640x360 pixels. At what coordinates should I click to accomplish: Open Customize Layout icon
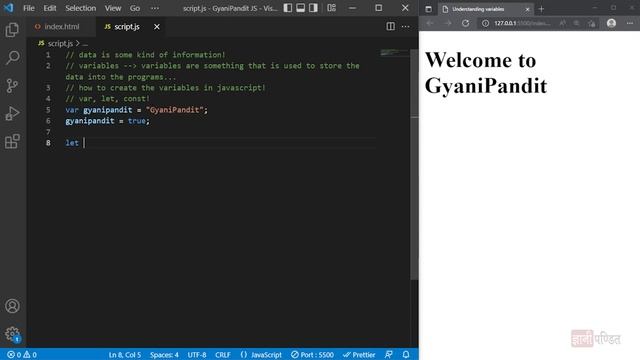click(x=331, y=8)
